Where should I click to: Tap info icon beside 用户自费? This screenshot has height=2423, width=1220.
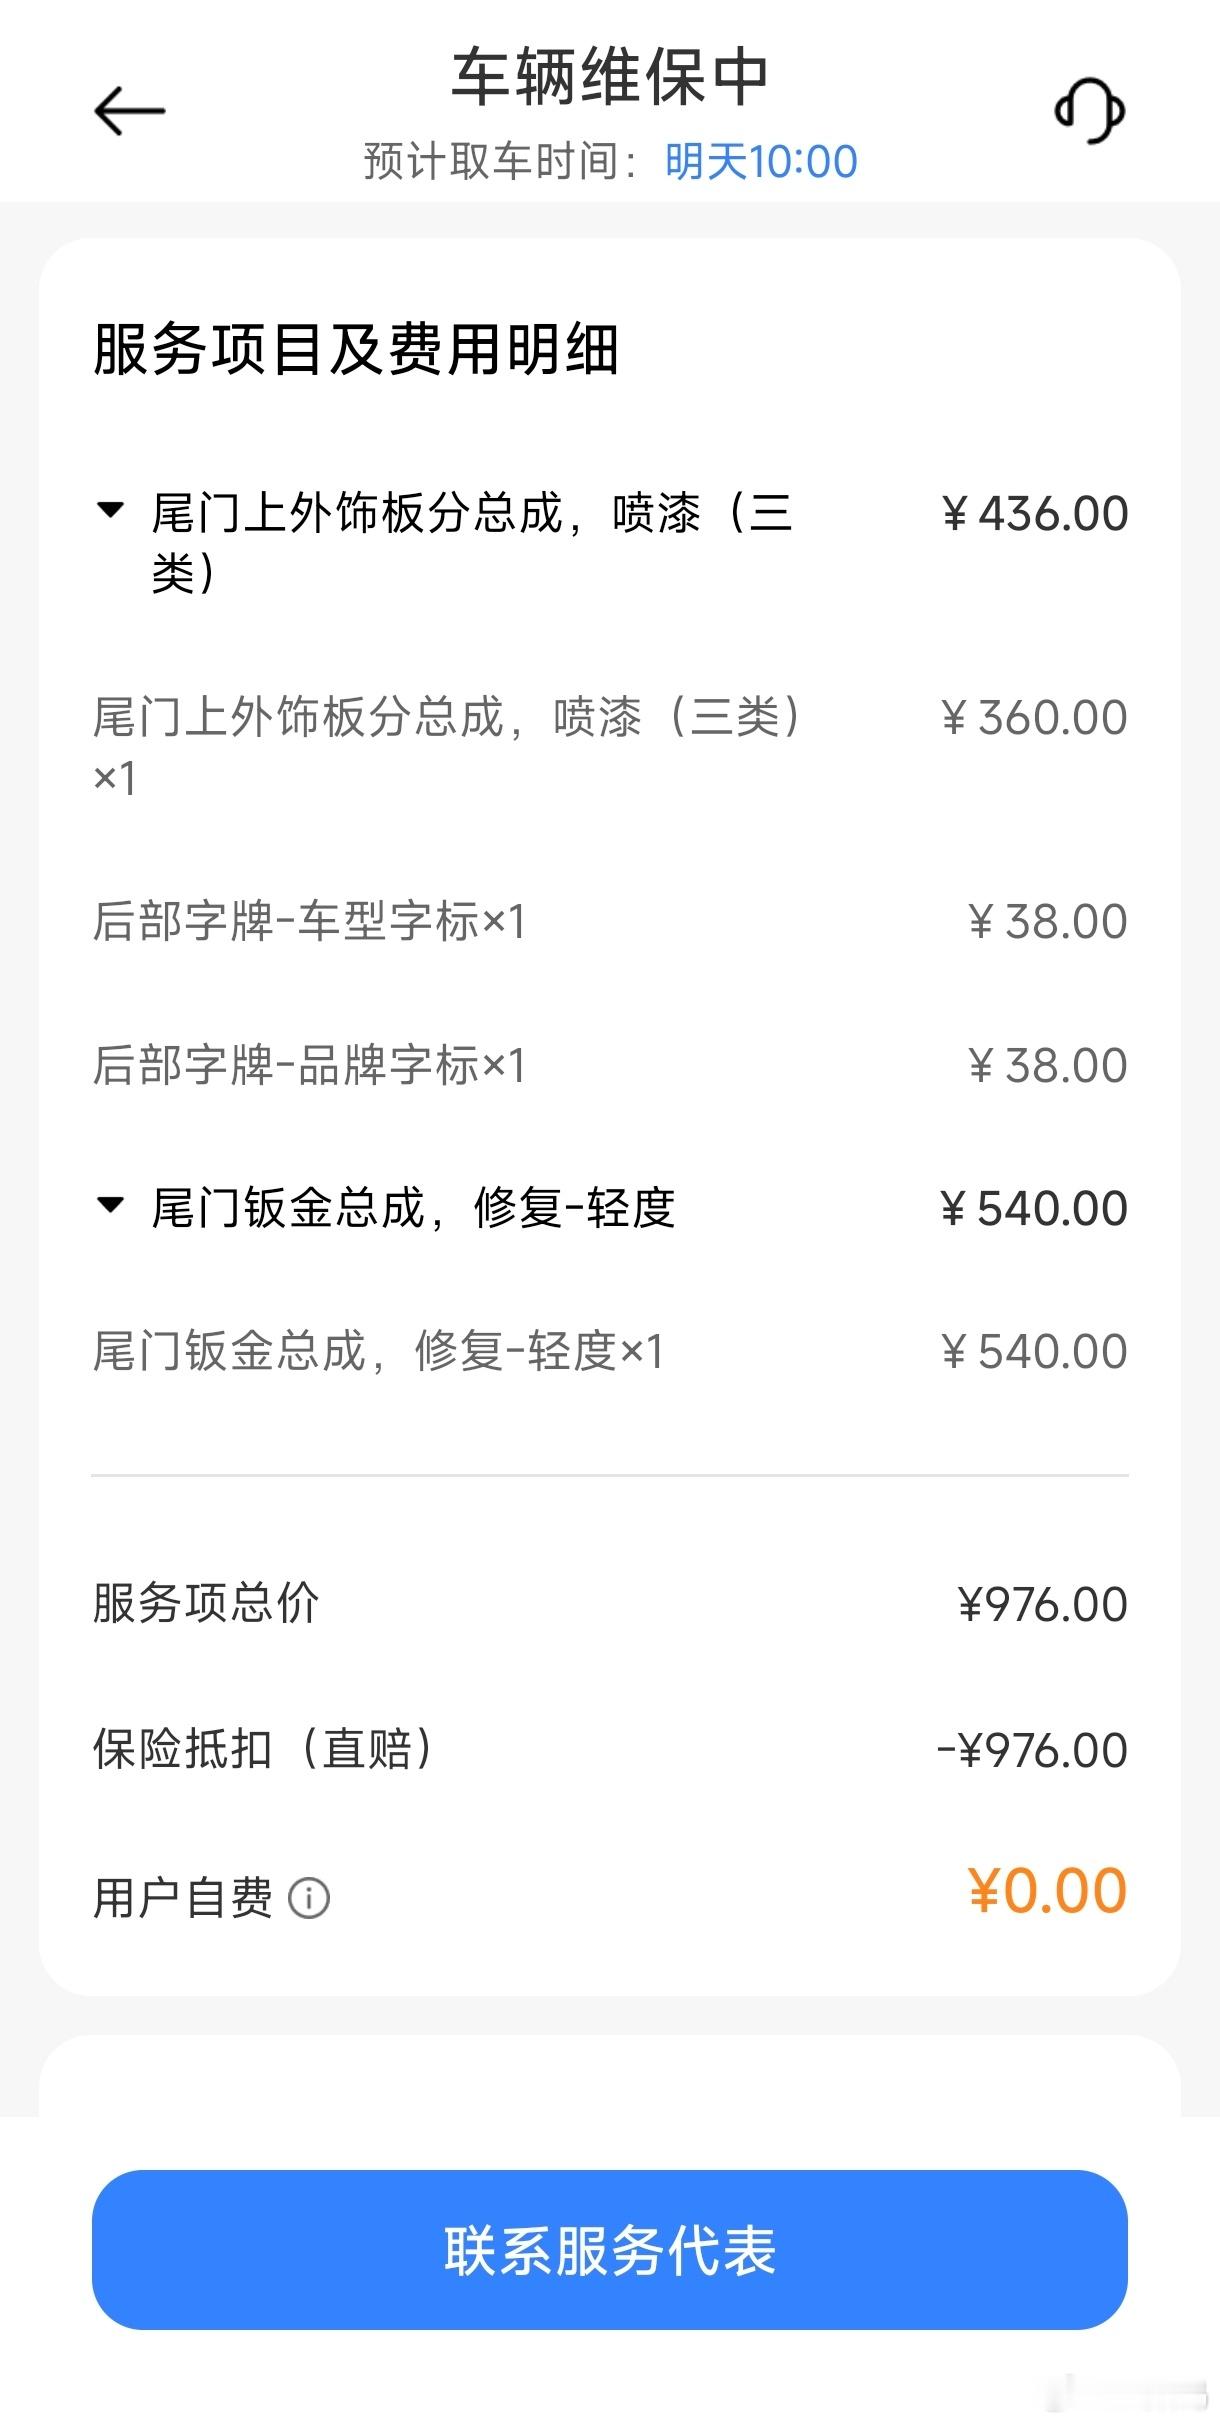tap(309, 1898)
